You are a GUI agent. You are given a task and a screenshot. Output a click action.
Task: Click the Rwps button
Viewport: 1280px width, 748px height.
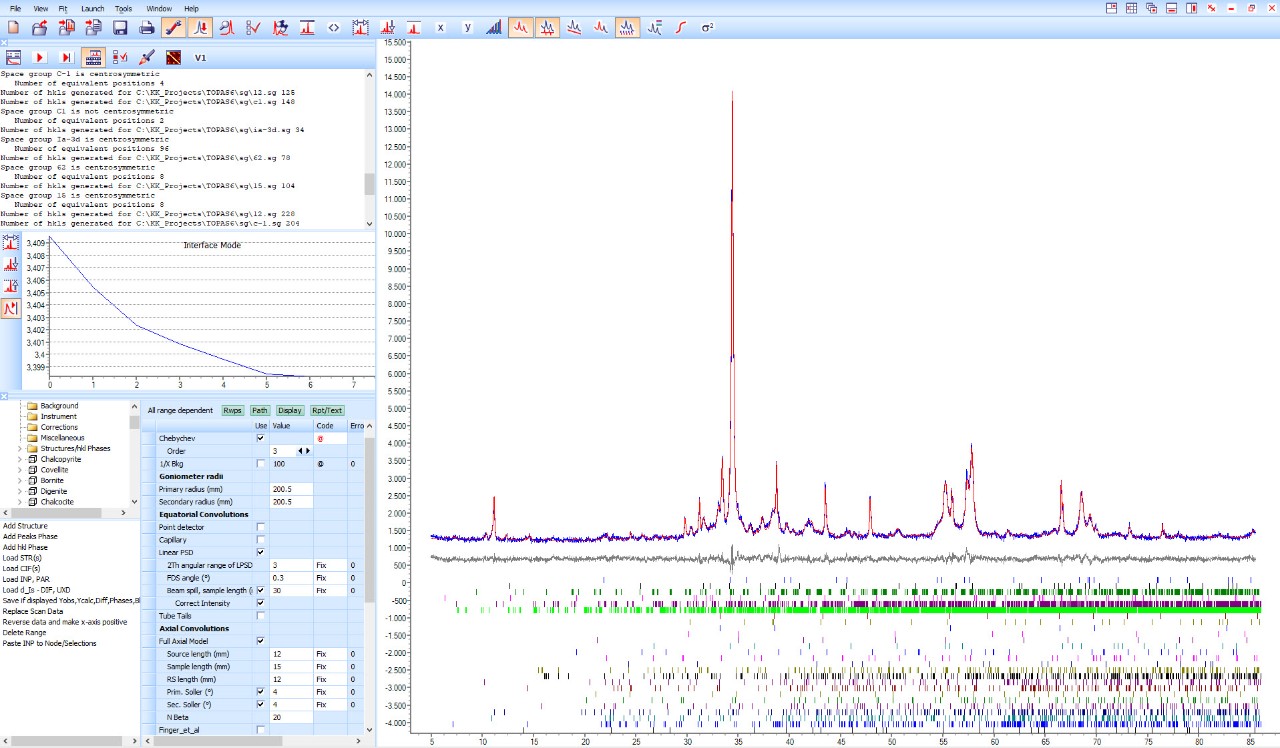coord(233,410)
